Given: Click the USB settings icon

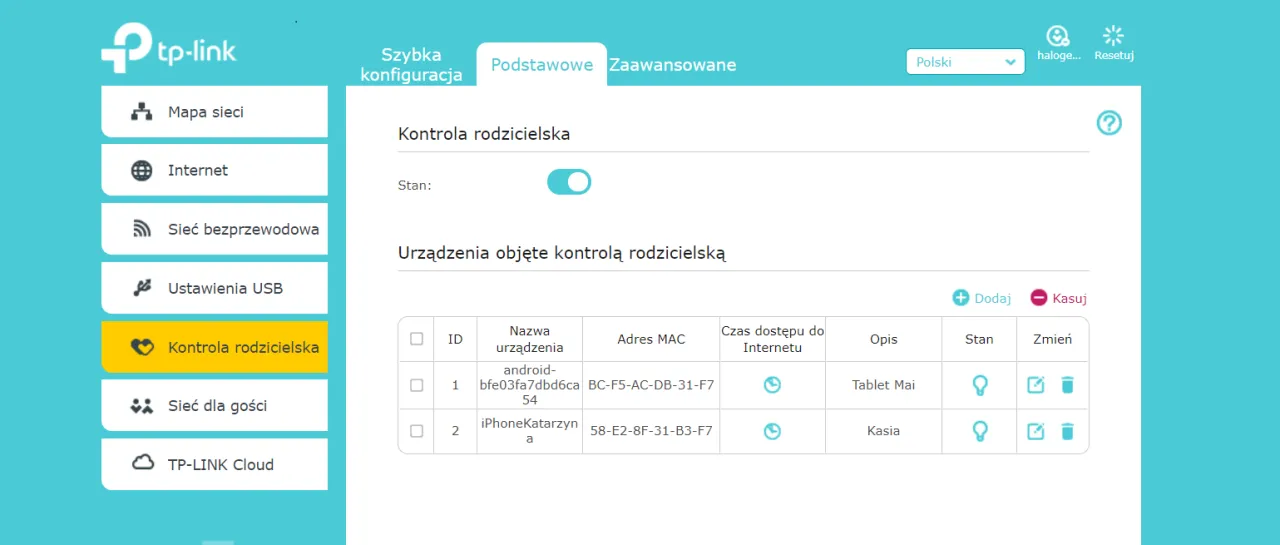Looking at the screenshot, I should tap(142, 288).
